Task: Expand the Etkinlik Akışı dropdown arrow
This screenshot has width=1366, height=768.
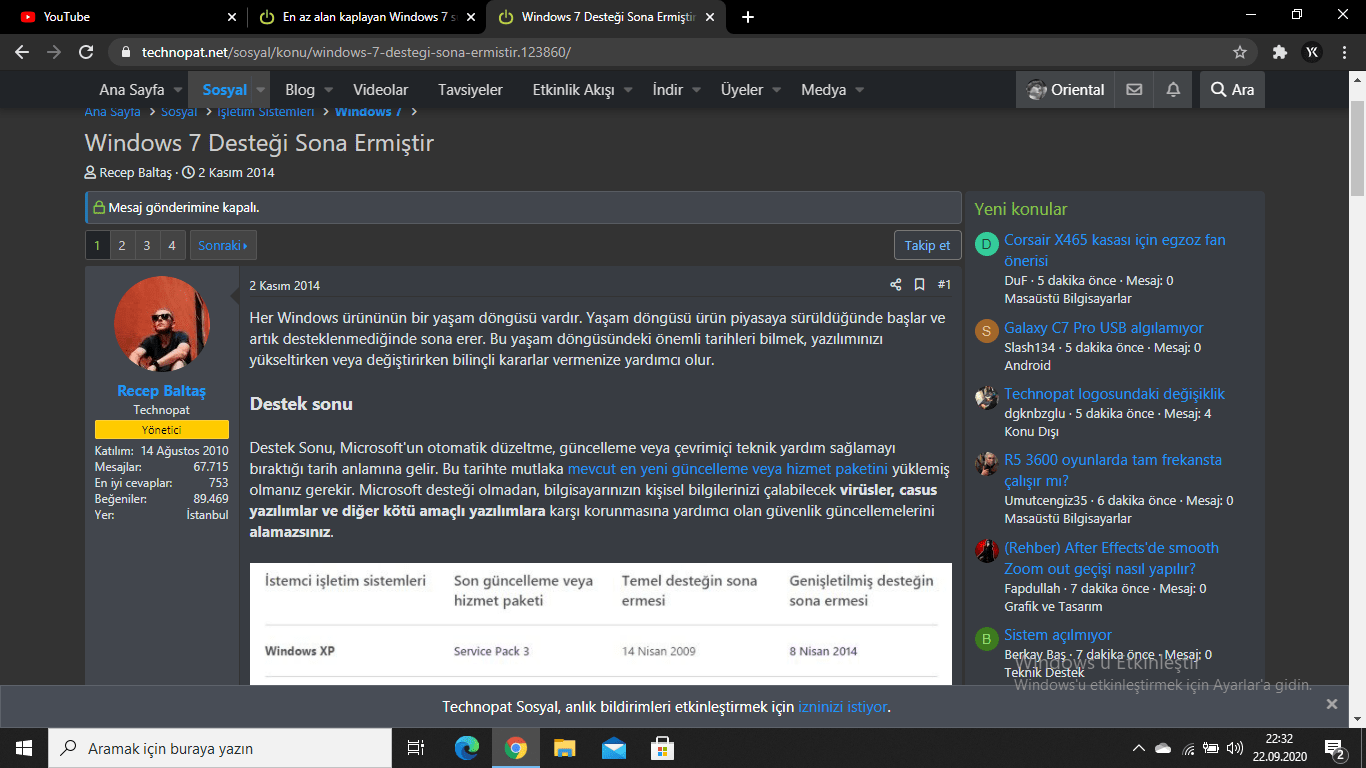Action: coord(628,90)
